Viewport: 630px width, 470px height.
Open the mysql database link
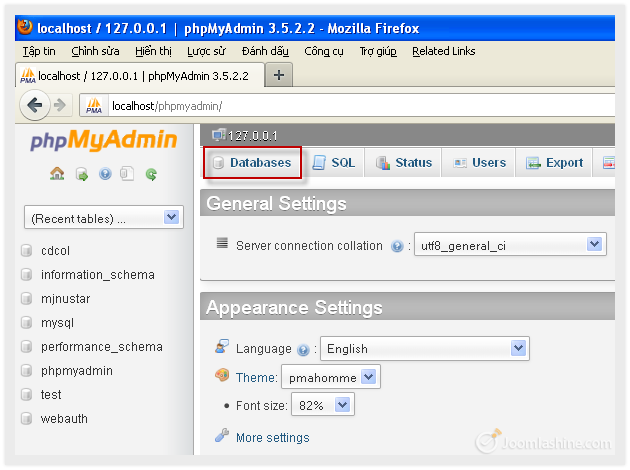pos(57,323)
